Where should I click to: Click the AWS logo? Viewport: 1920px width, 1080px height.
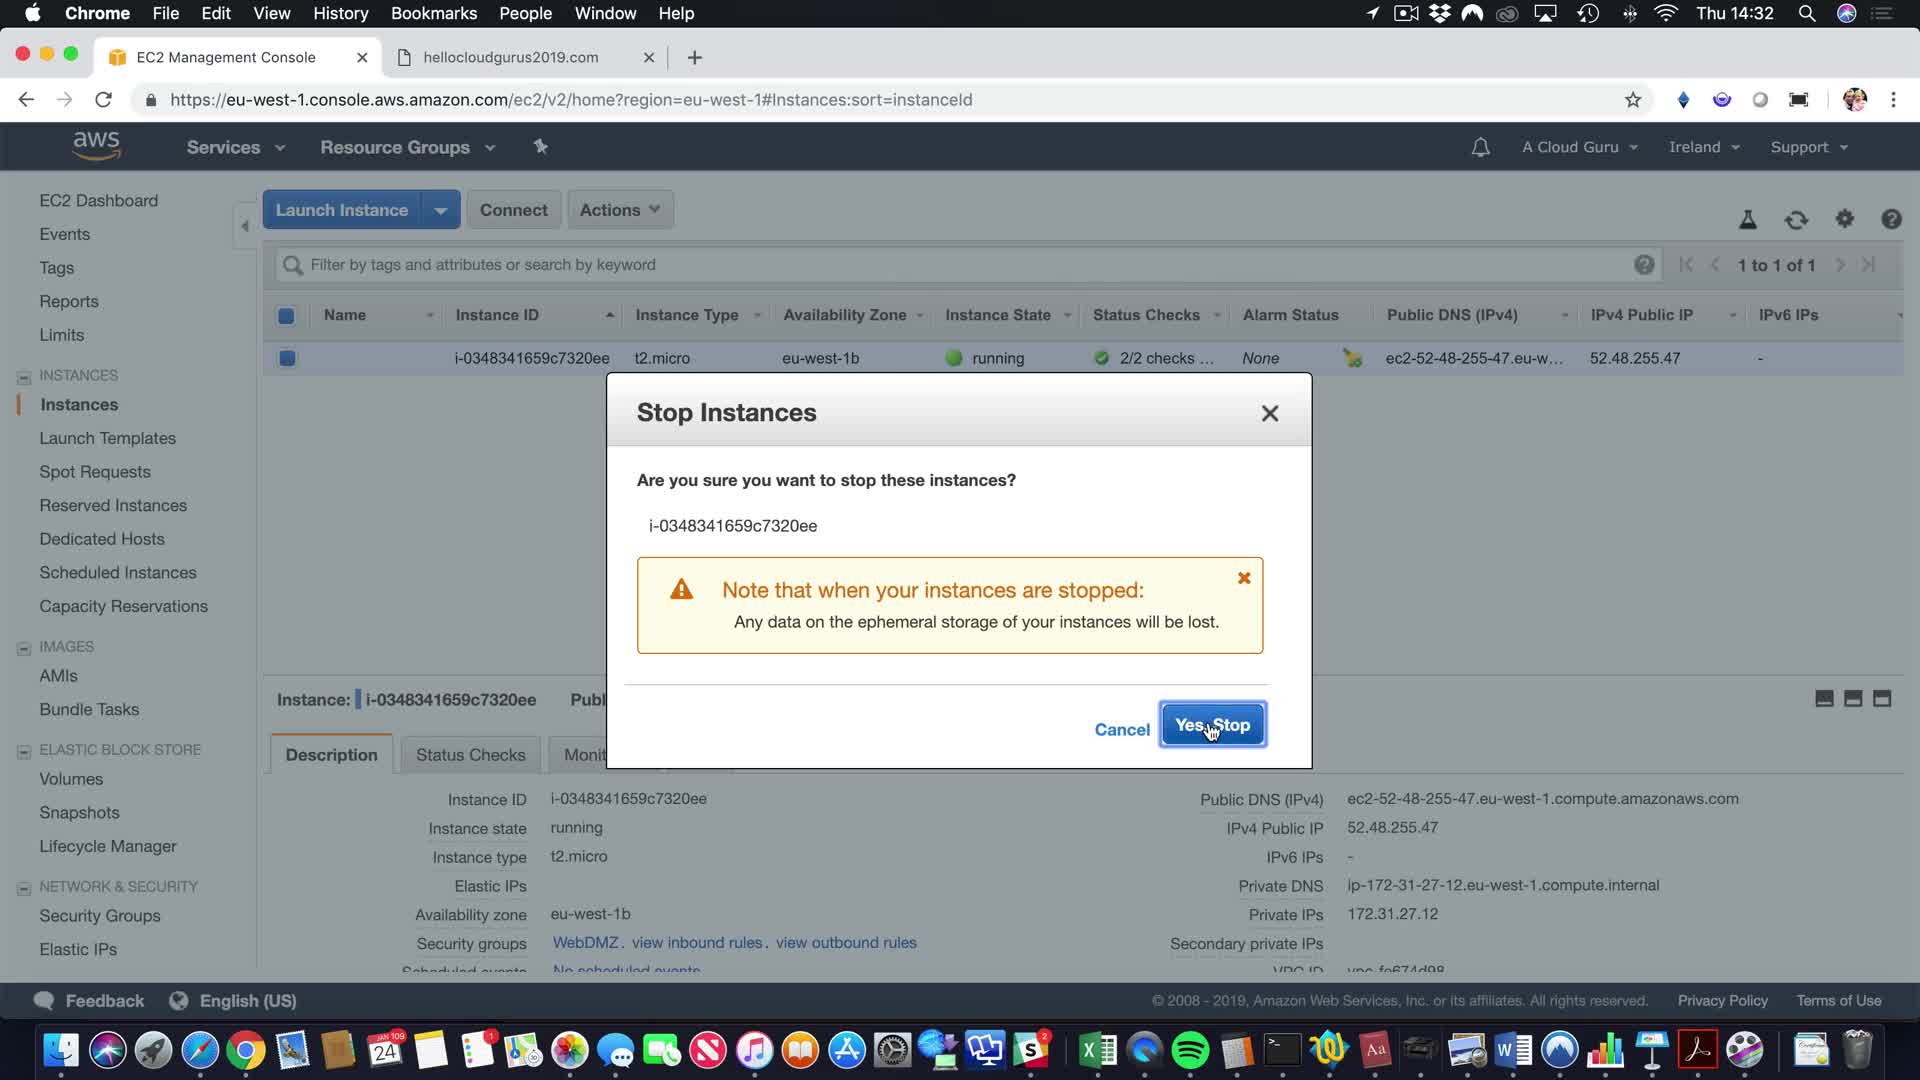pos(96,146)
